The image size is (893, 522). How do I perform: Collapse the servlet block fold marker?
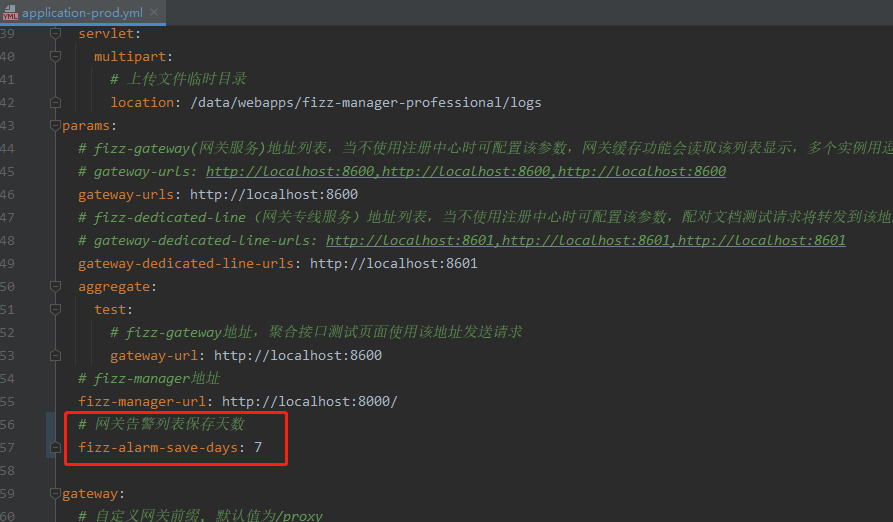click(x=55, y=34)
